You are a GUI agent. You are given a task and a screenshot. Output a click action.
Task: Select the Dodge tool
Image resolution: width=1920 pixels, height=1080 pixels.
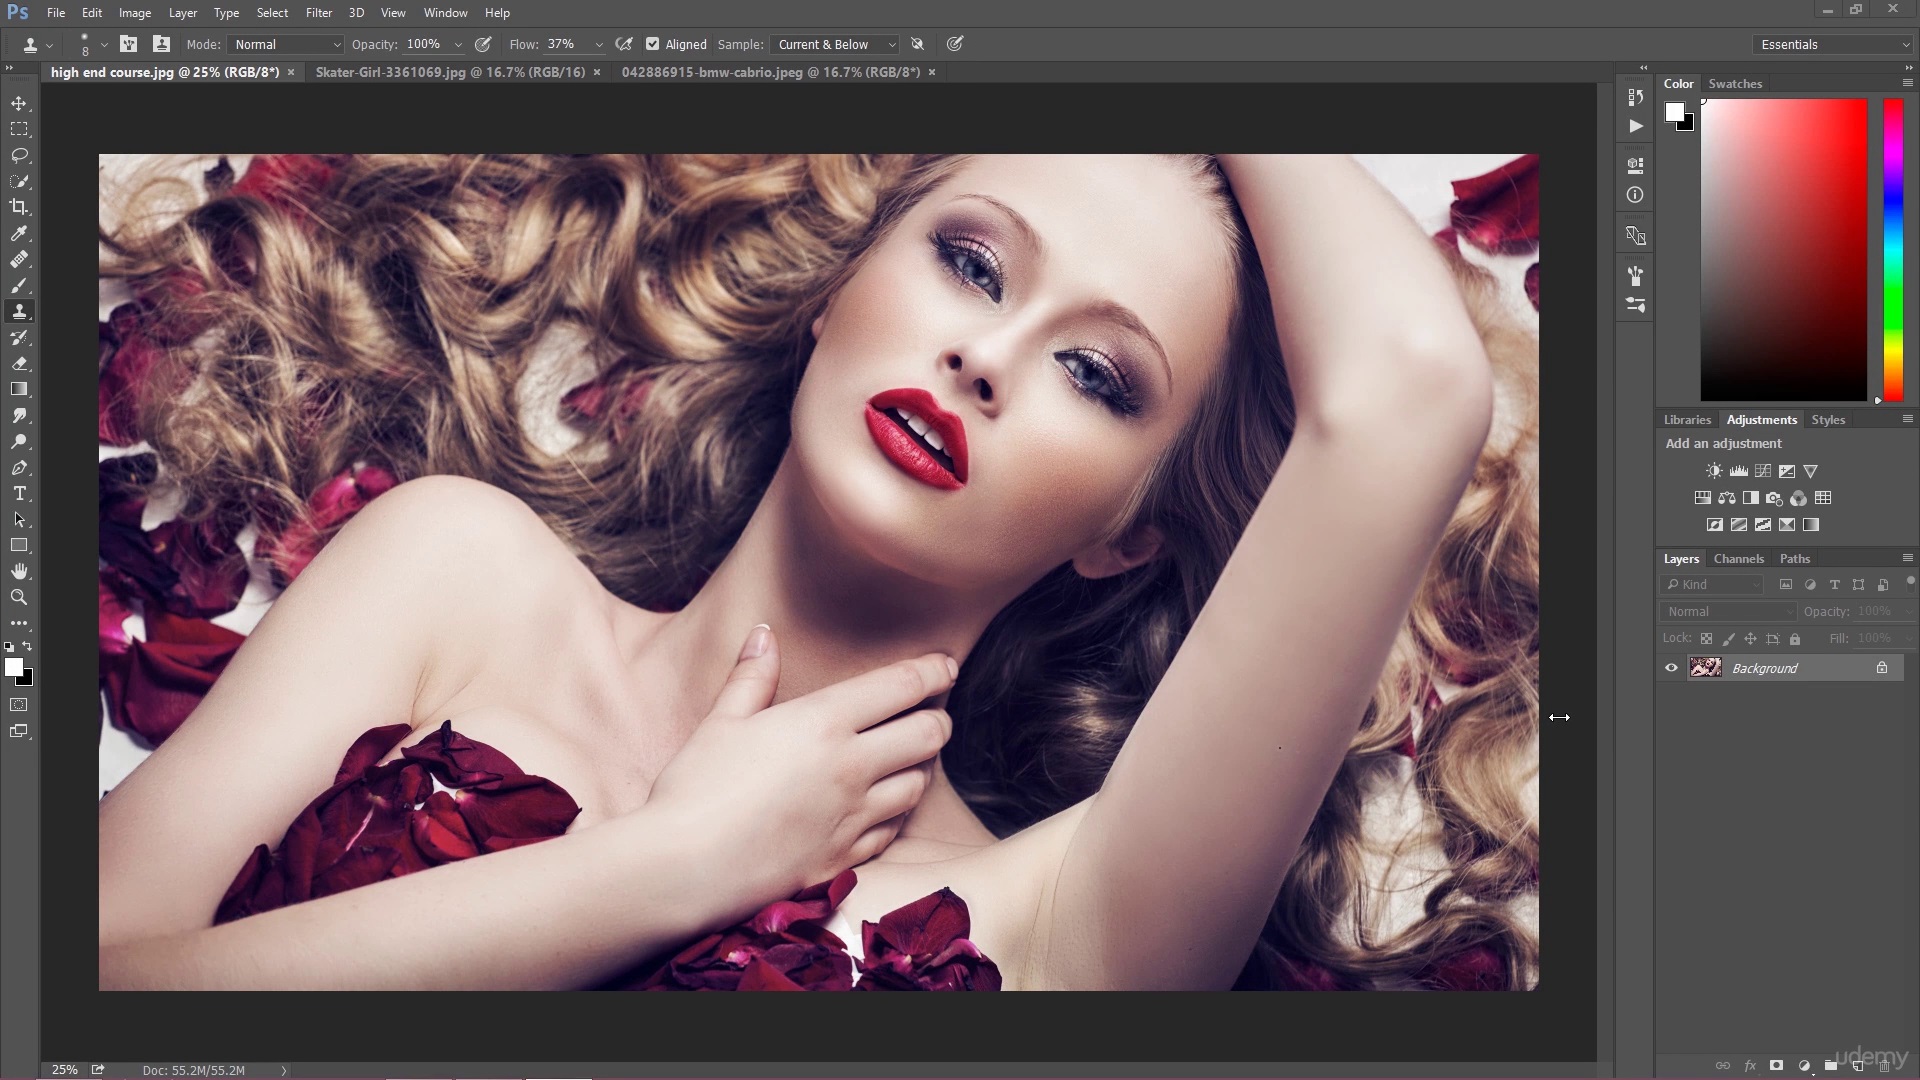tap(19, 441)
